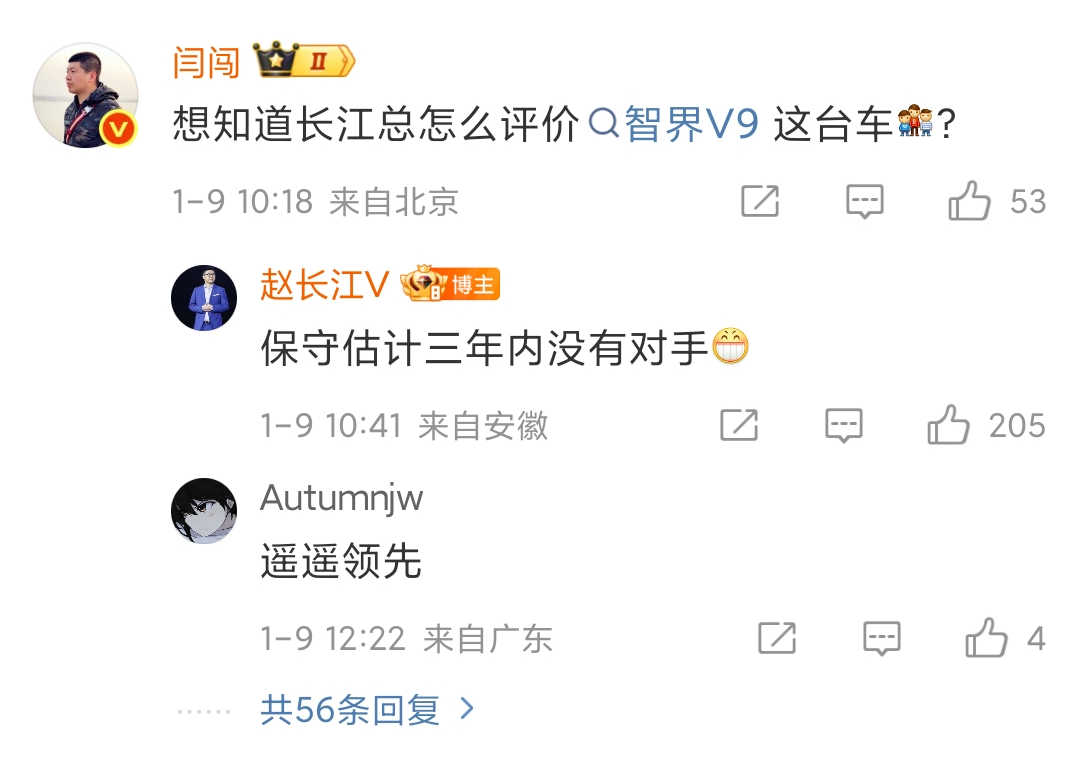Tap the crown level II membership badge
This screenshot has height=758, width=1080.
(x=304, y=61)
